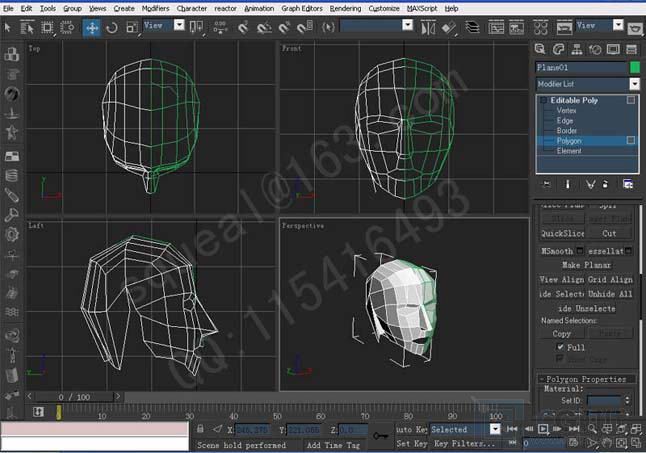The height and width of the screenshot is (453, 646).
Task: Open Curve Editor icon in toolbar
Action: coord(496,28)
